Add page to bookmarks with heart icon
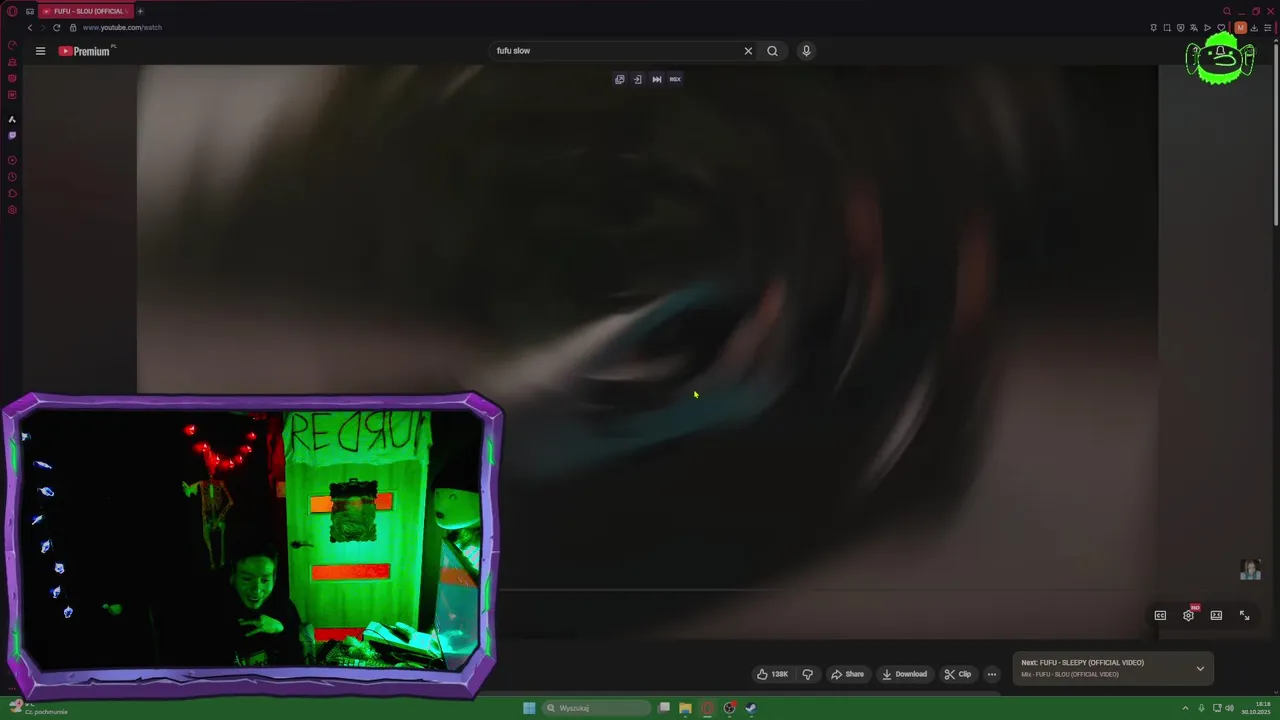The height and width of the screenshot is (720, 1280). (x=1221, y=28)
